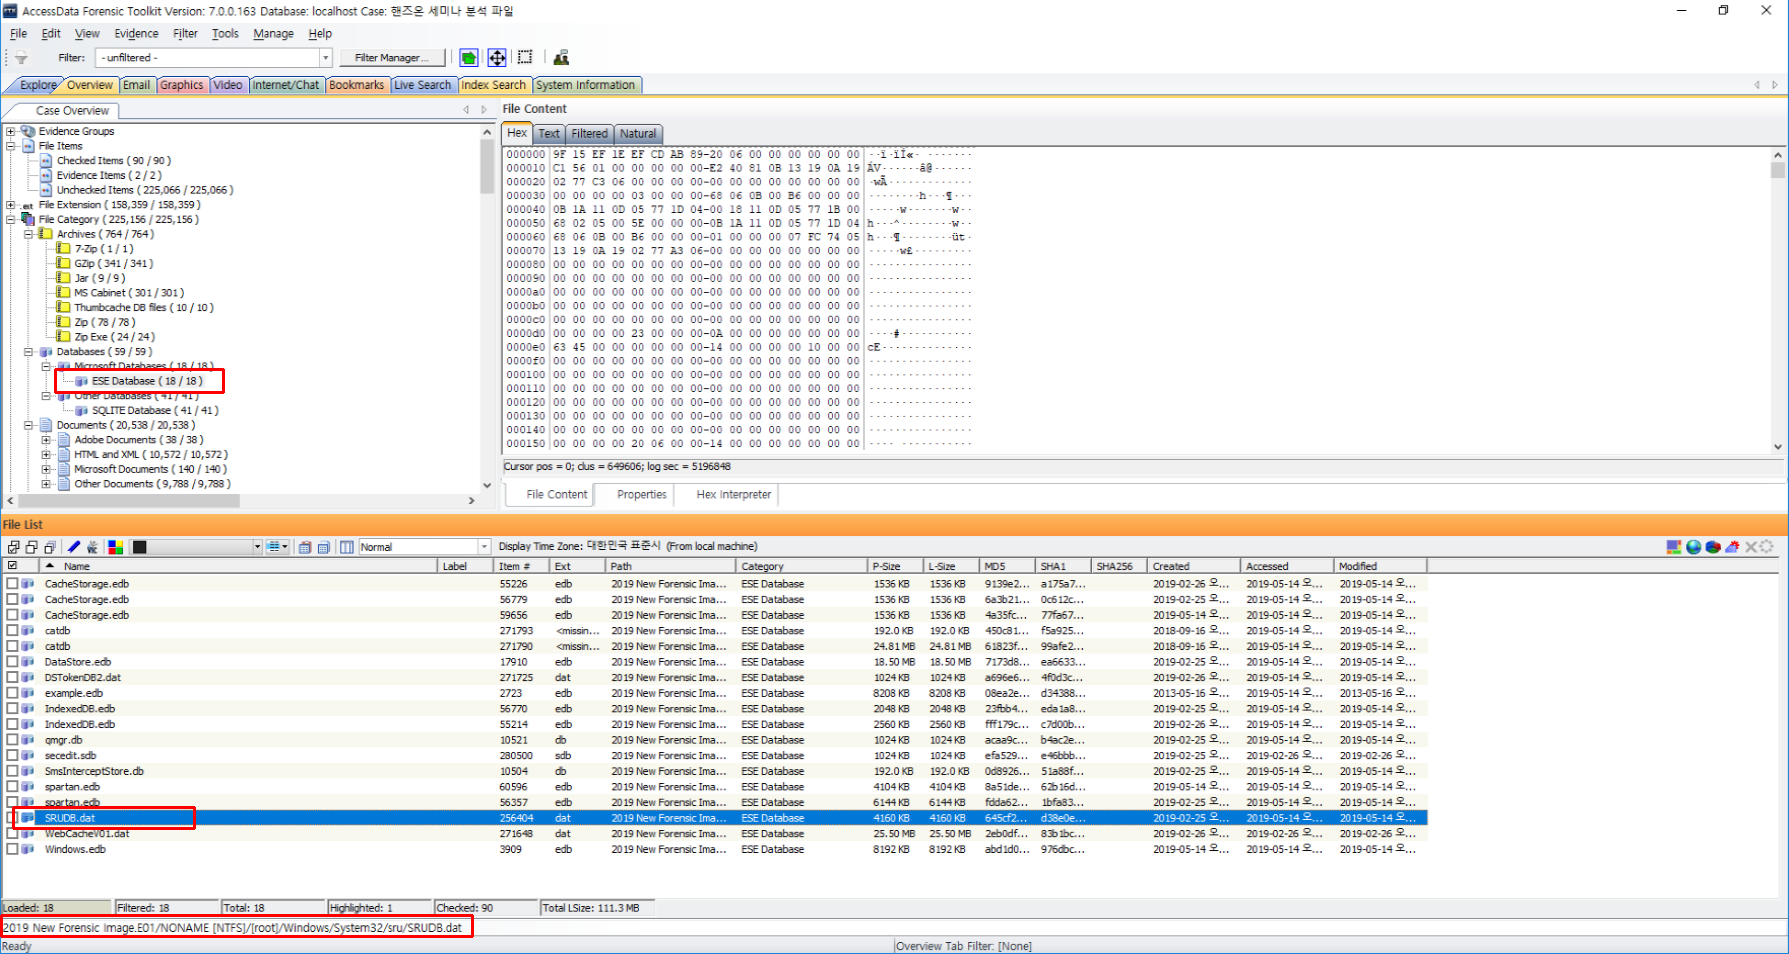Expand the Adobe Documents tree node

coord(46,440)
